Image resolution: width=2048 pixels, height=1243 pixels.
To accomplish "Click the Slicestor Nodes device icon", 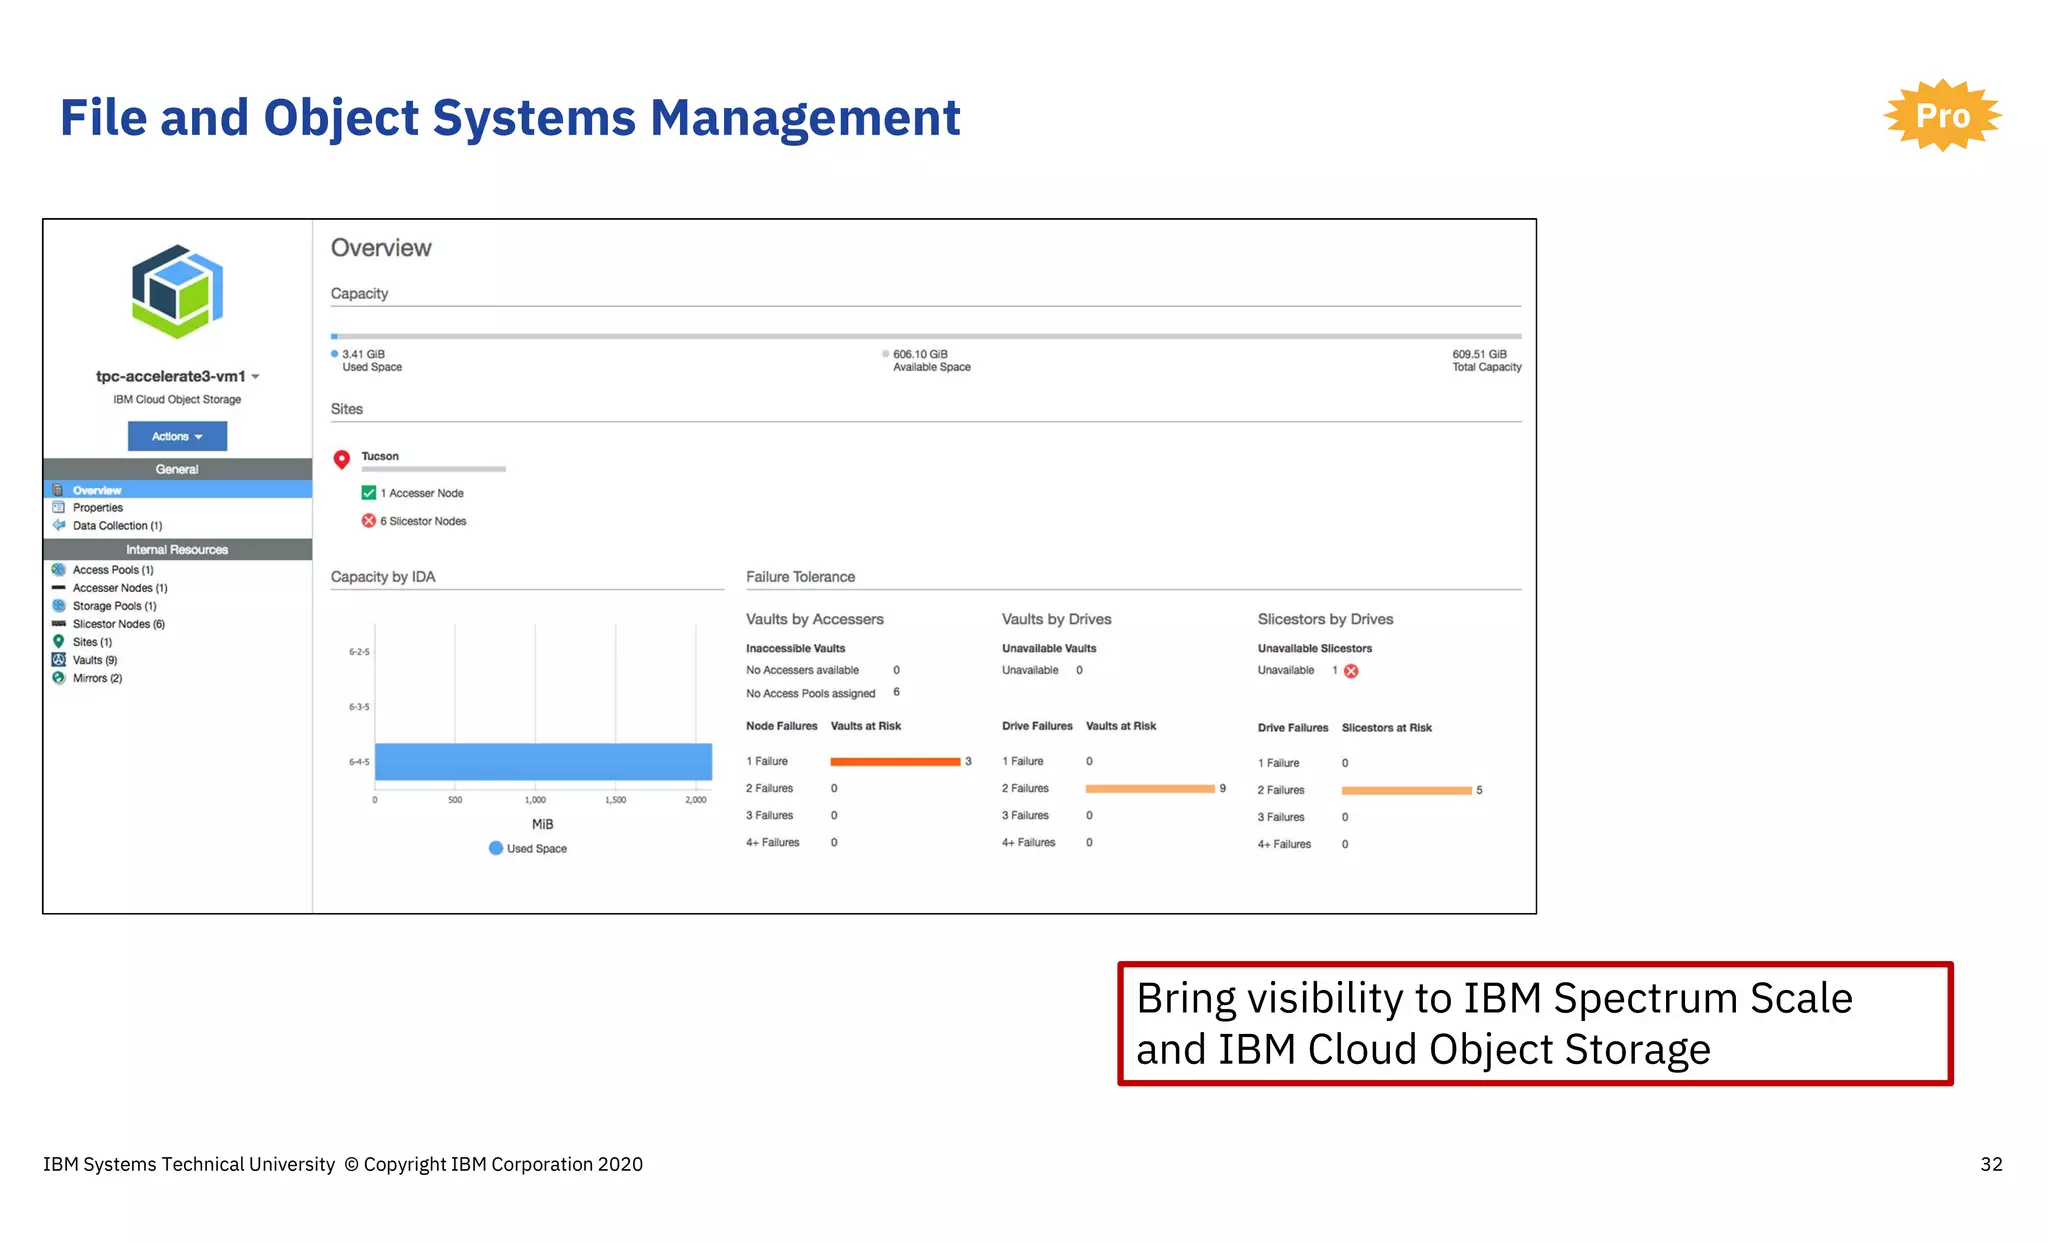I will pos(58,624).
